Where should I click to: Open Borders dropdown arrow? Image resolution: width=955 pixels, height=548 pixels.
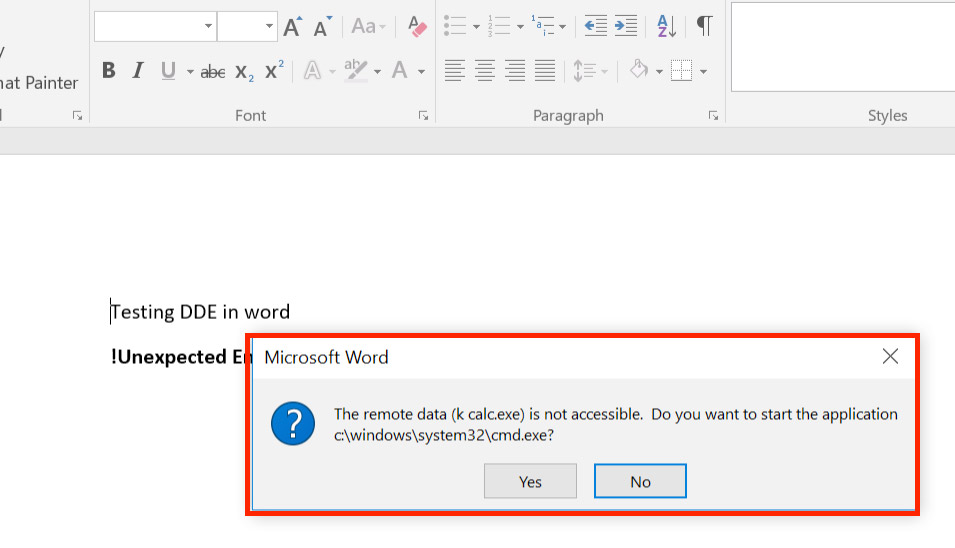[703, 72]
